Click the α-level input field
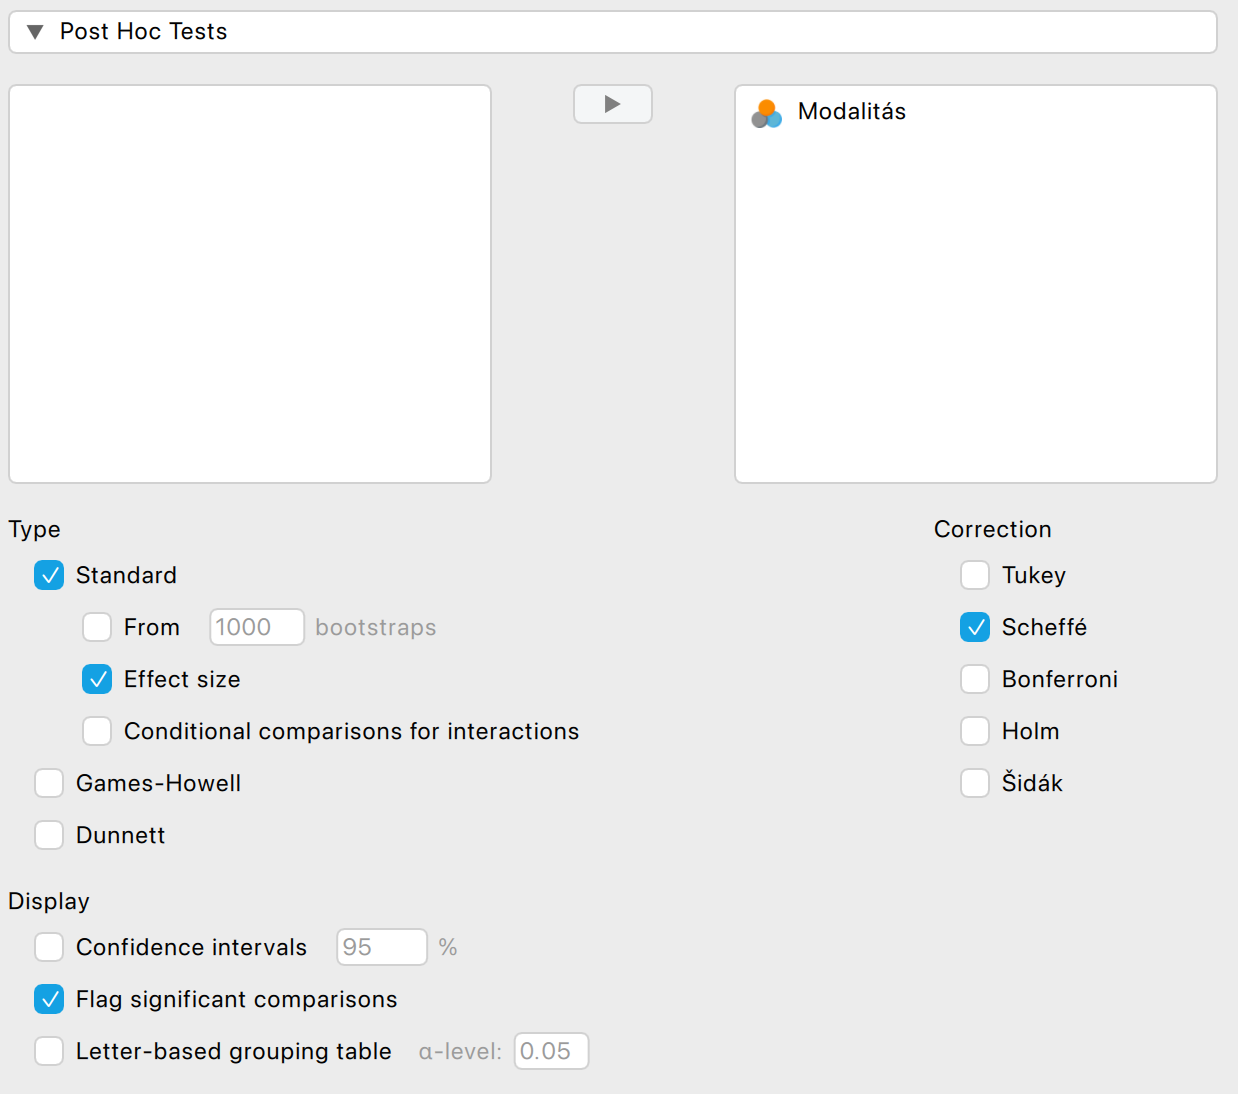 coord(551,1051)
